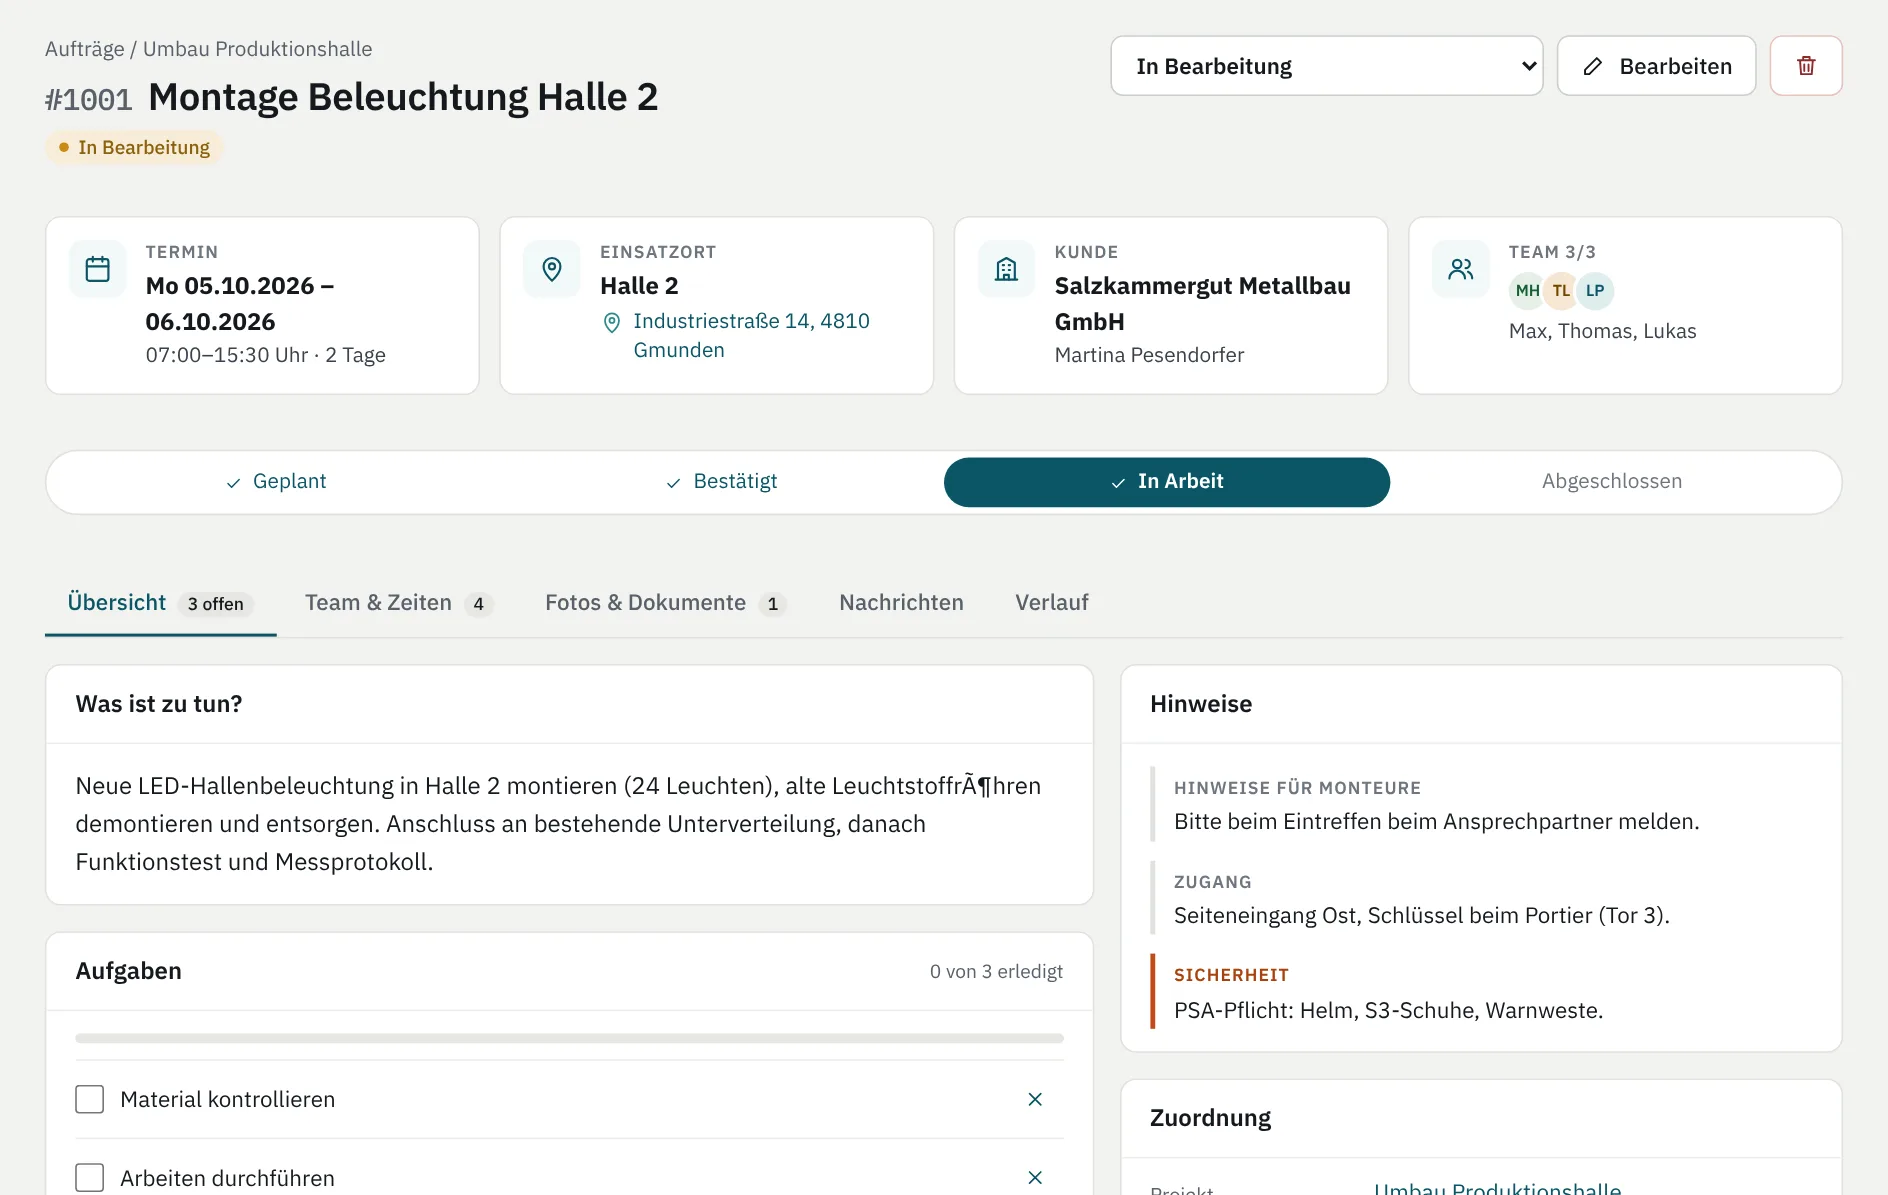Image resolution: width=1888 pixels, height=1195 pixels.
Task: Check the Arbeiten durchführen checkbox
Action: [x=90, y=1177]
